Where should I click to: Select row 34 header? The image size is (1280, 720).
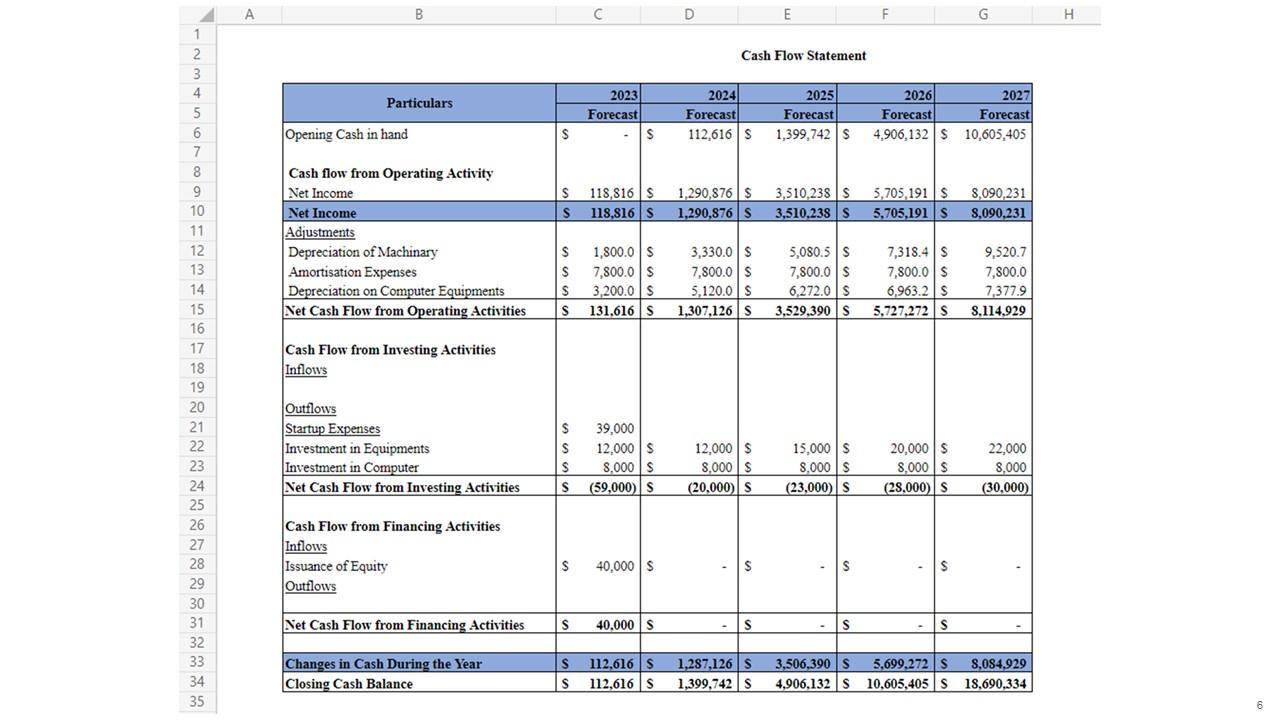(197, 683)
